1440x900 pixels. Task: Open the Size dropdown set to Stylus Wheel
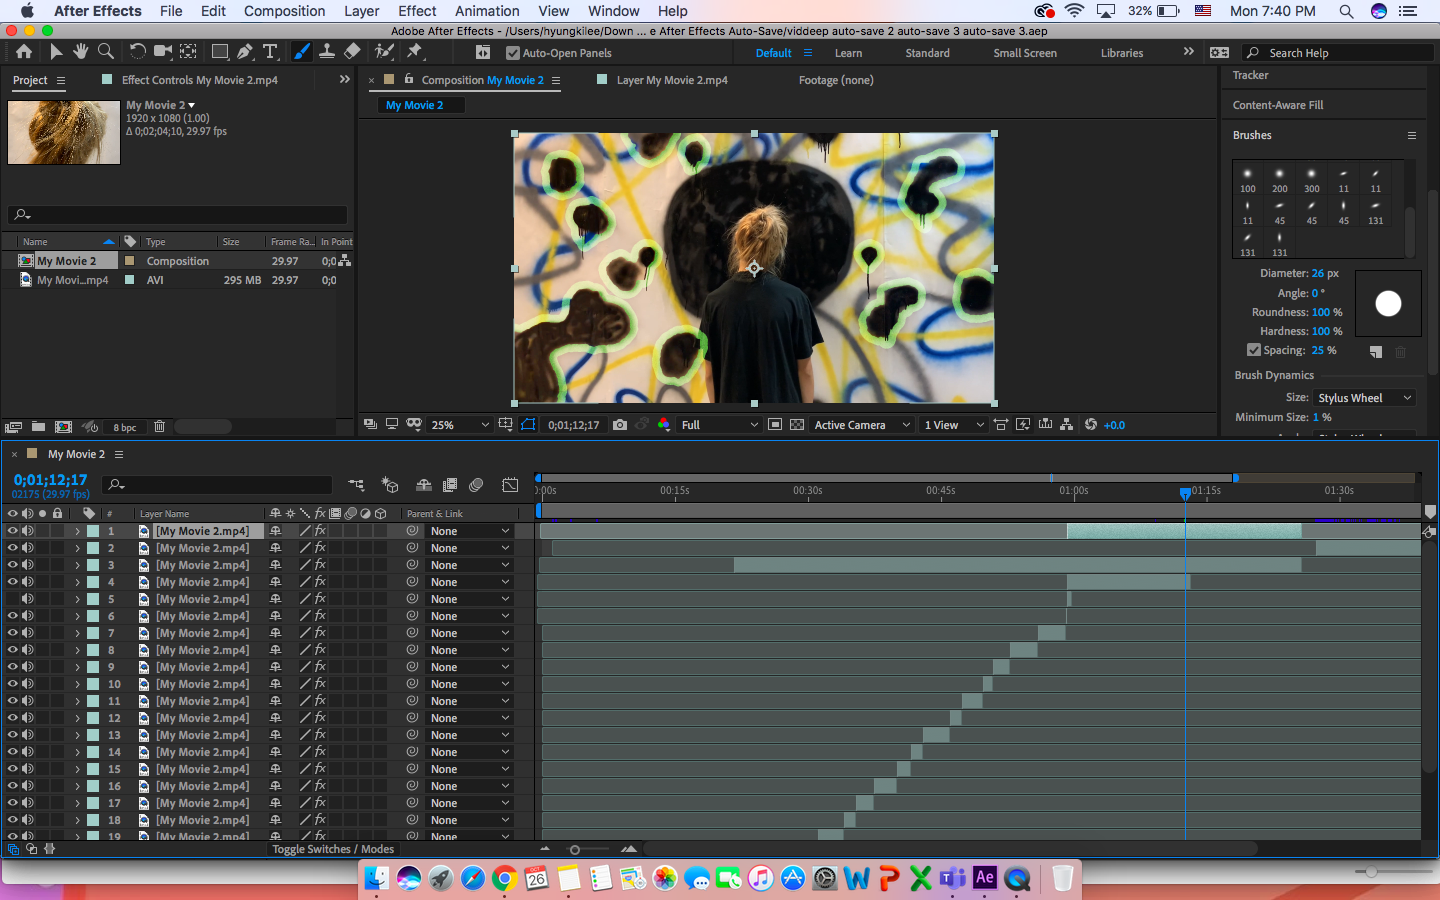(1364, 397)
